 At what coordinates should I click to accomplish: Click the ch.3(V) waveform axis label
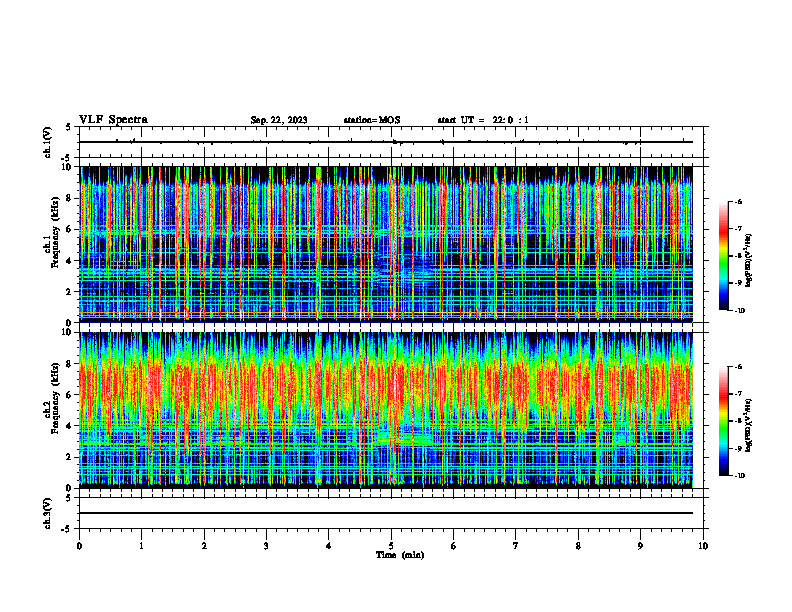[47, 513]
